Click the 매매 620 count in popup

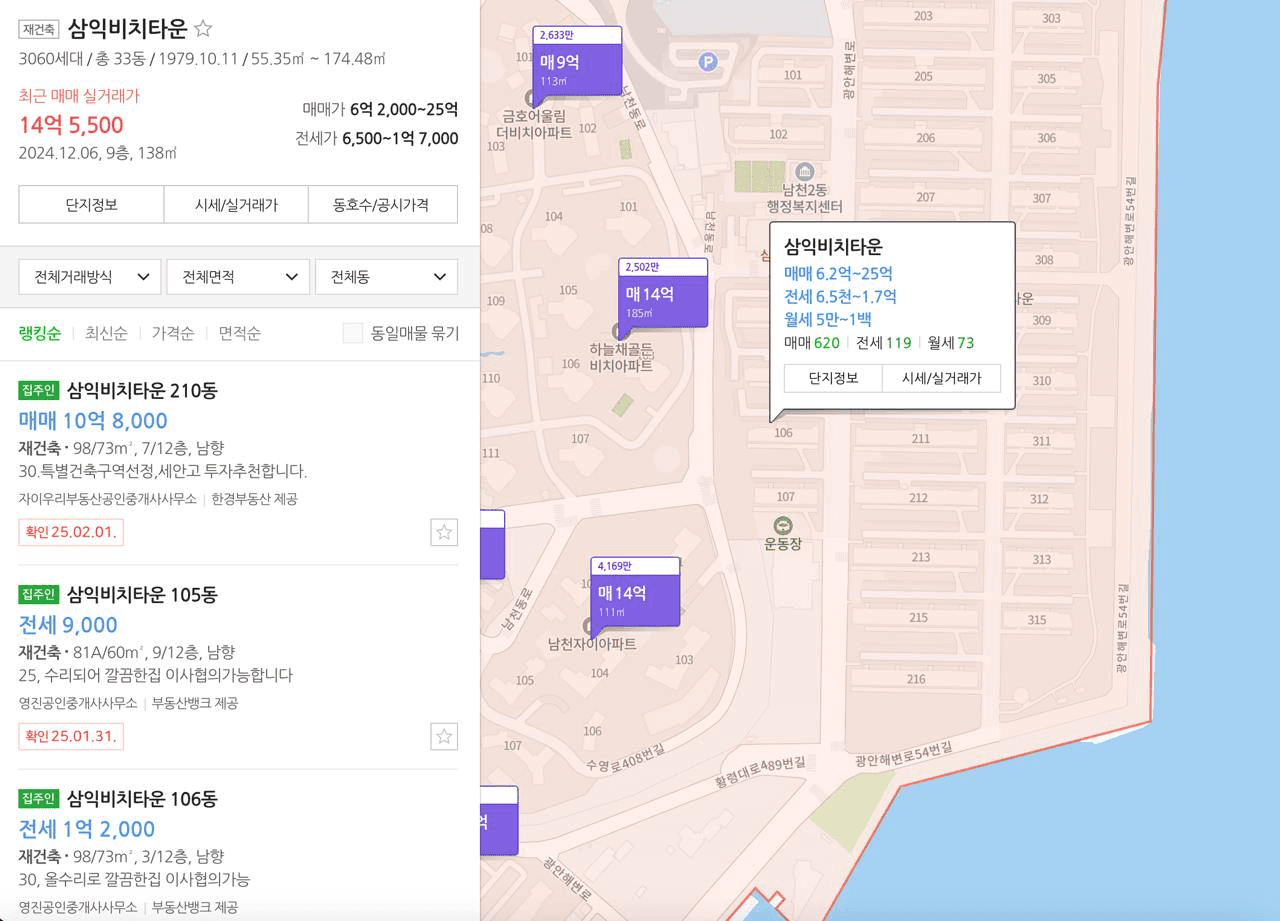click(x=812, y=343)
